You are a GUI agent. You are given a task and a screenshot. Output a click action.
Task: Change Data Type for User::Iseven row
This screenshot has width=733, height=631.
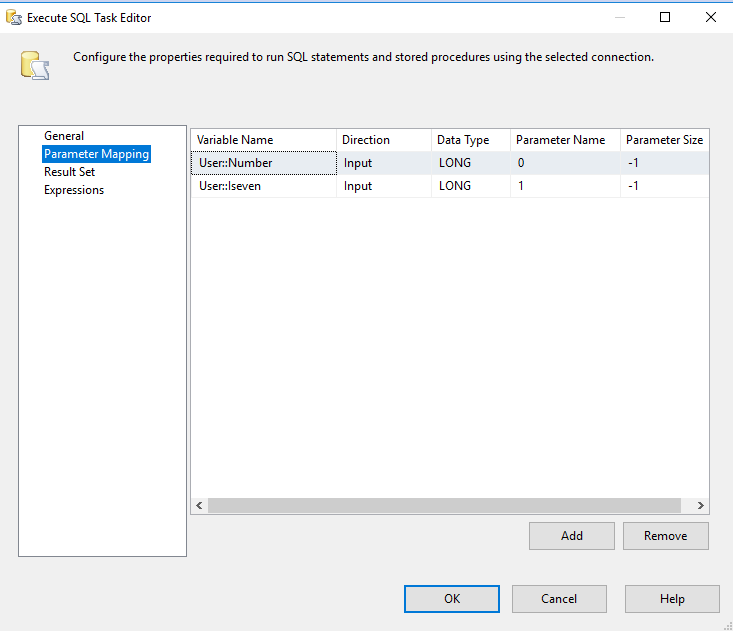470,186
